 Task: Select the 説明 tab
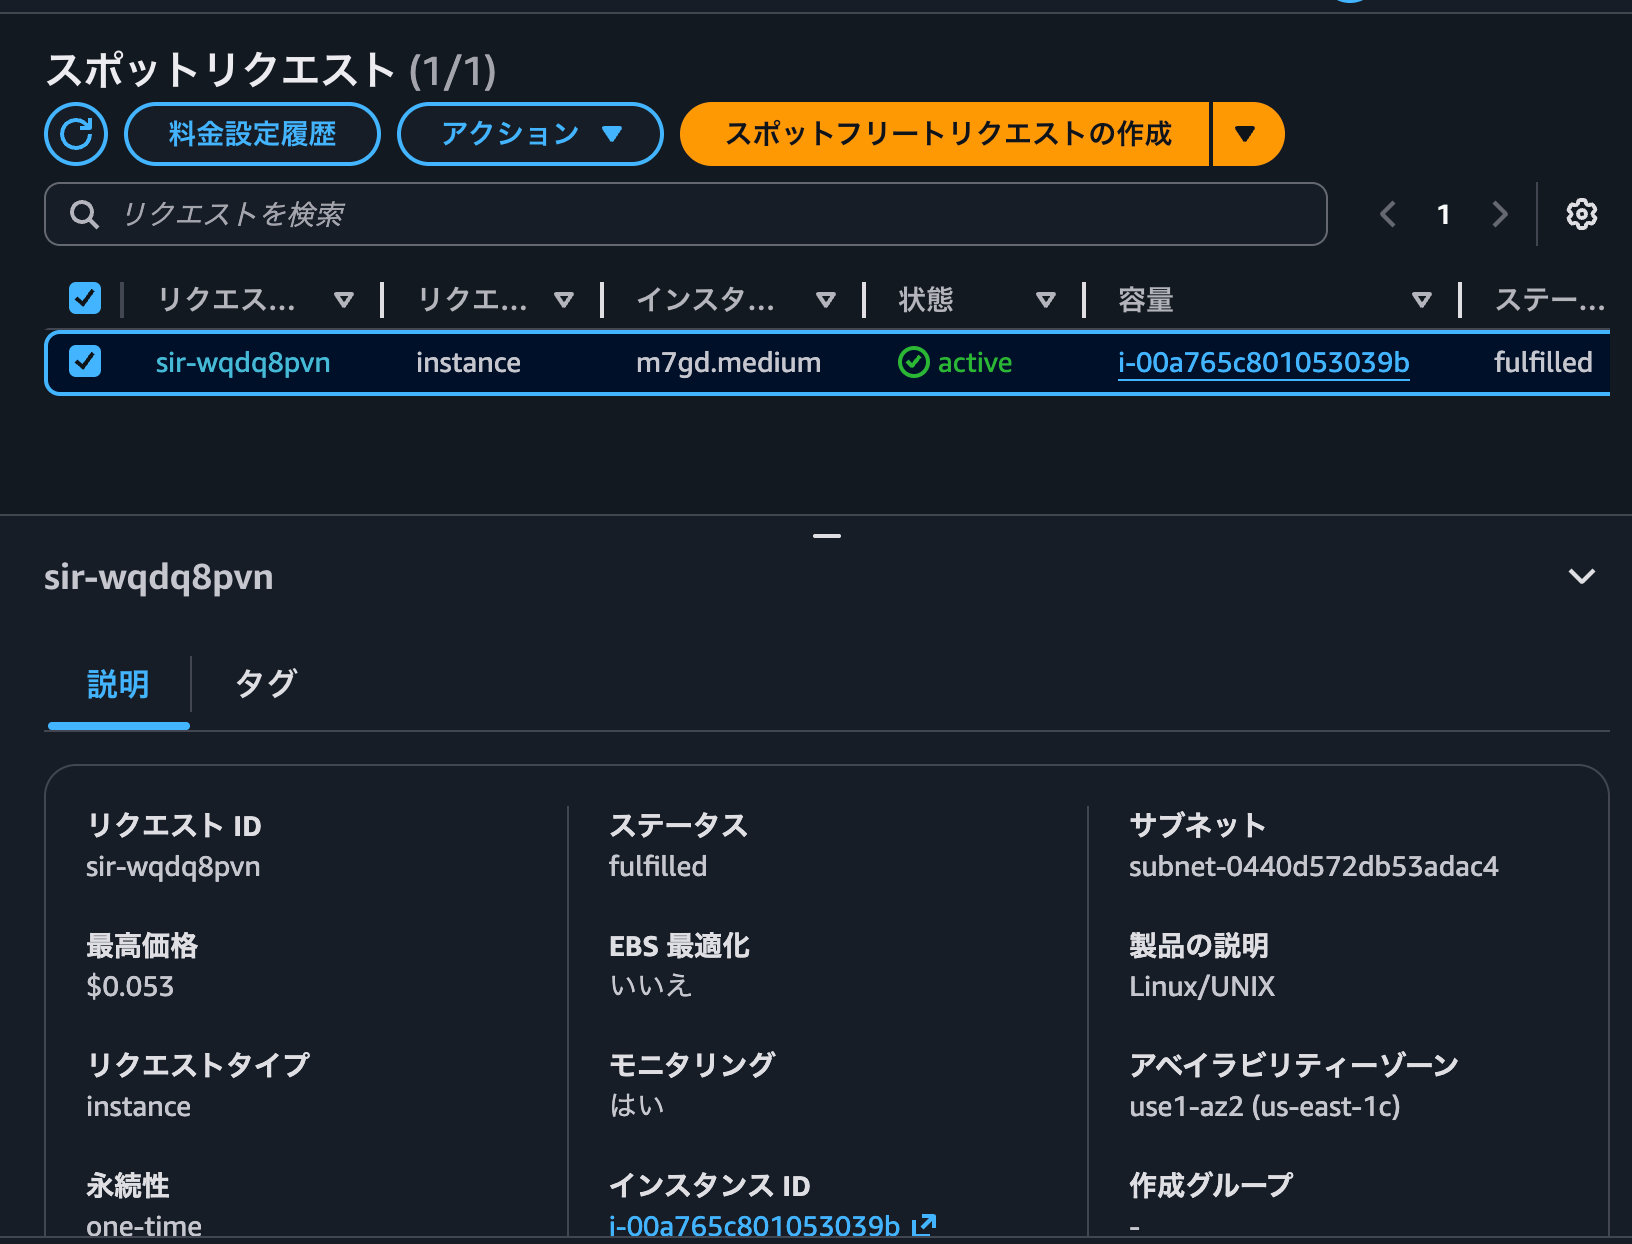coord(117,684)
